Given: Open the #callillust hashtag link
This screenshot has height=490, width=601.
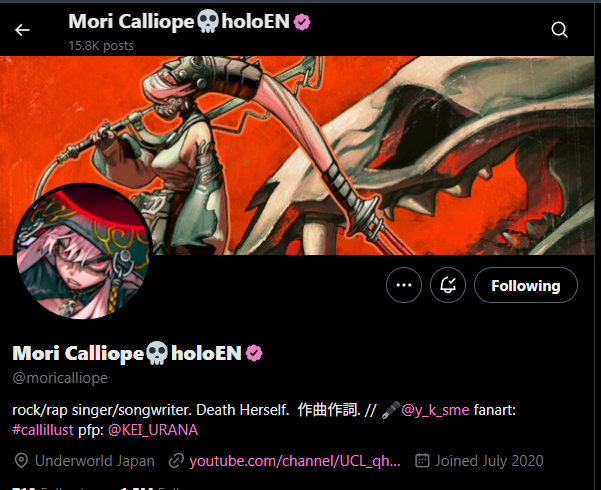Looking at the screenshot, I should [43, 430].
